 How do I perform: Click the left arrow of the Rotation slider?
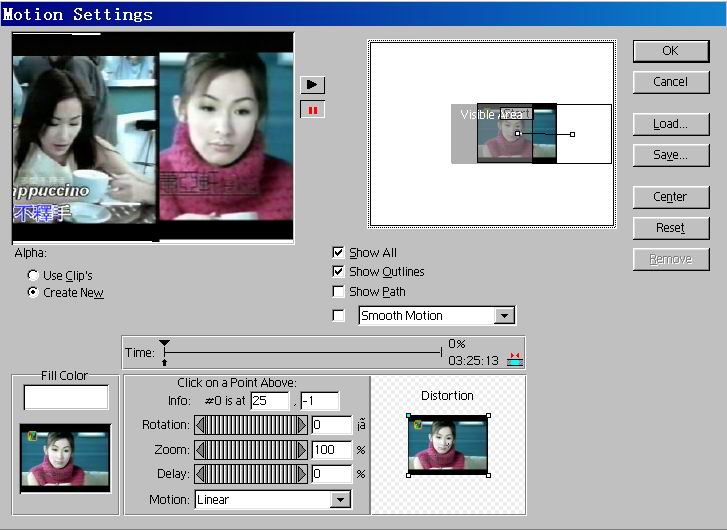click(200, 425)
